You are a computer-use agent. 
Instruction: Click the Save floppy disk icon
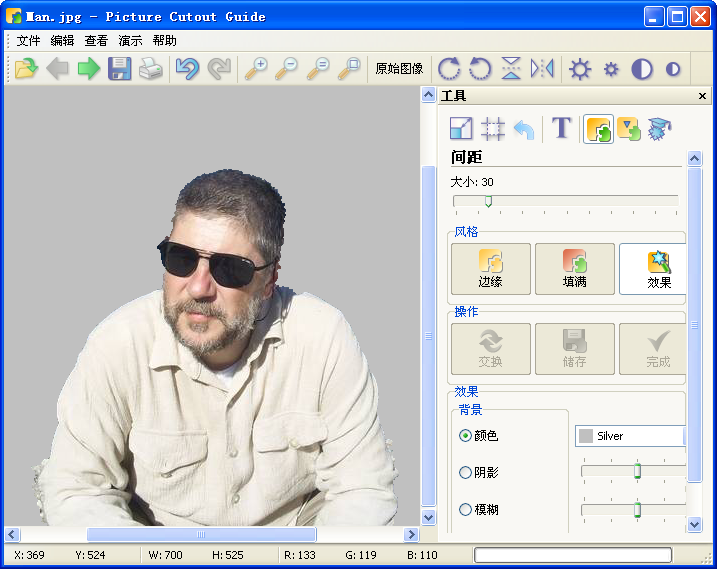tap(120, 69)
